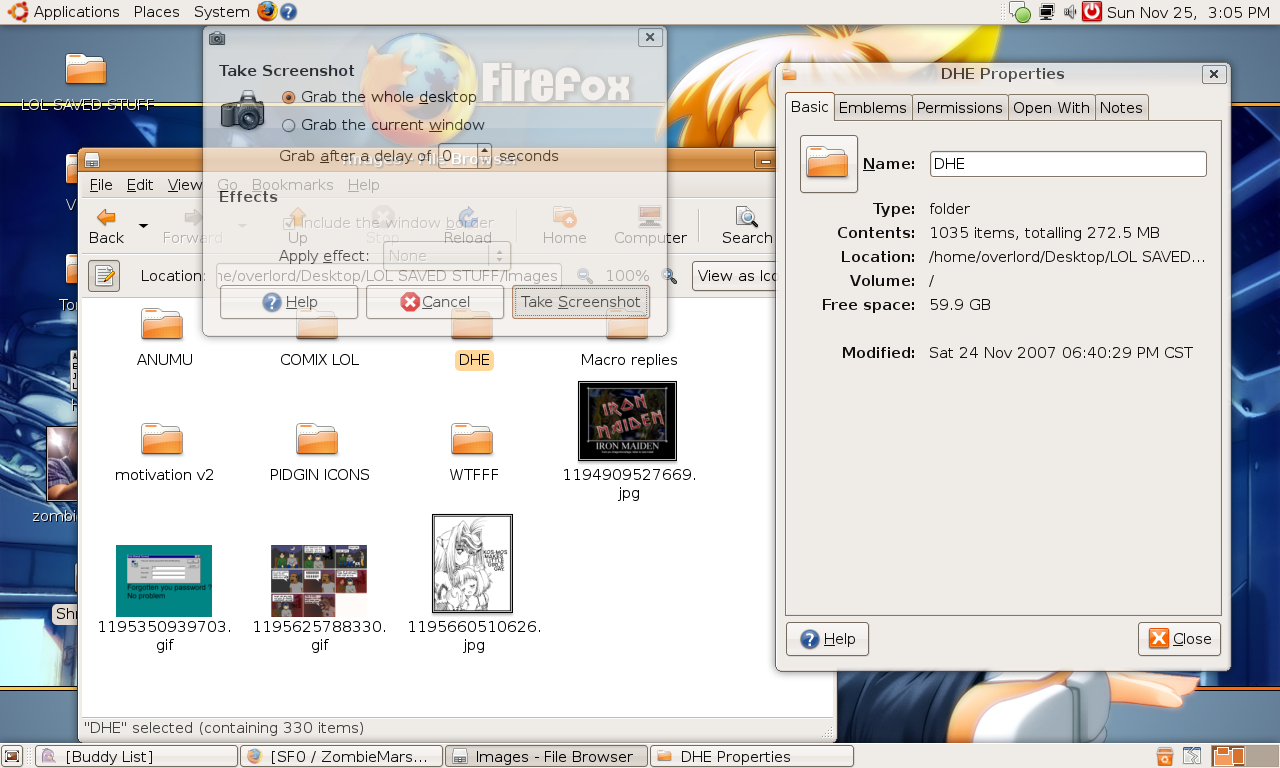
Task: Switch to Emblems tab
Action: (872, 108)
